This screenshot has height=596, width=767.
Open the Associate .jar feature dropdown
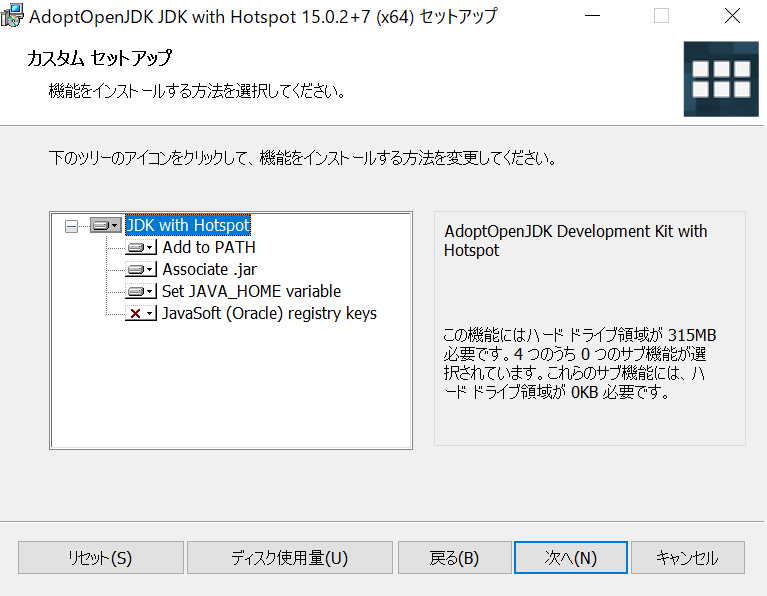(141, 270)
